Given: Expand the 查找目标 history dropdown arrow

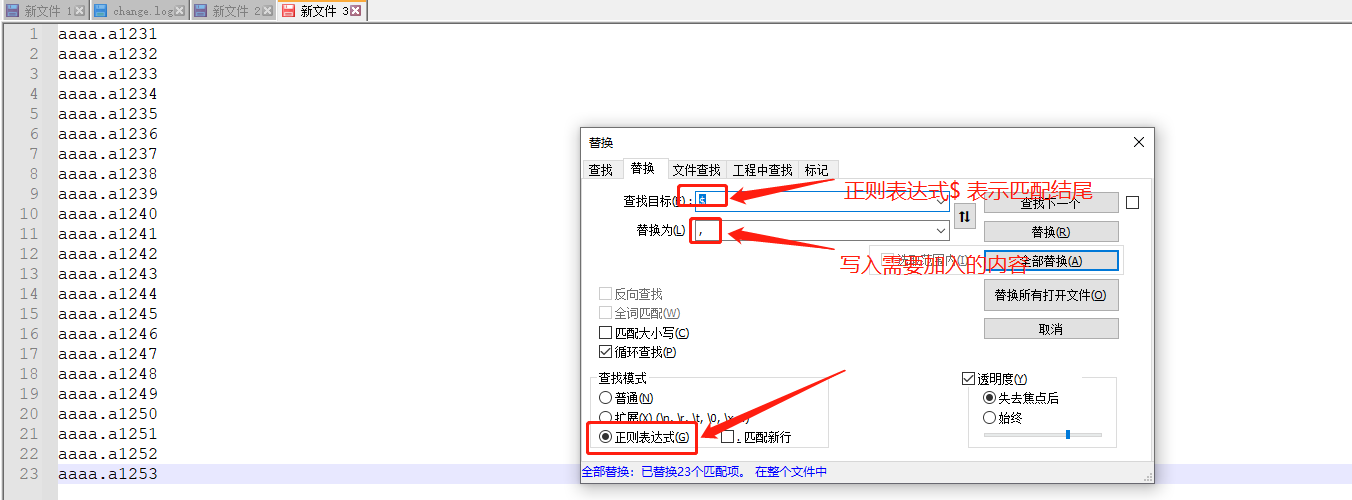Looking at the screenshot, I should click(x=940, y=201).
